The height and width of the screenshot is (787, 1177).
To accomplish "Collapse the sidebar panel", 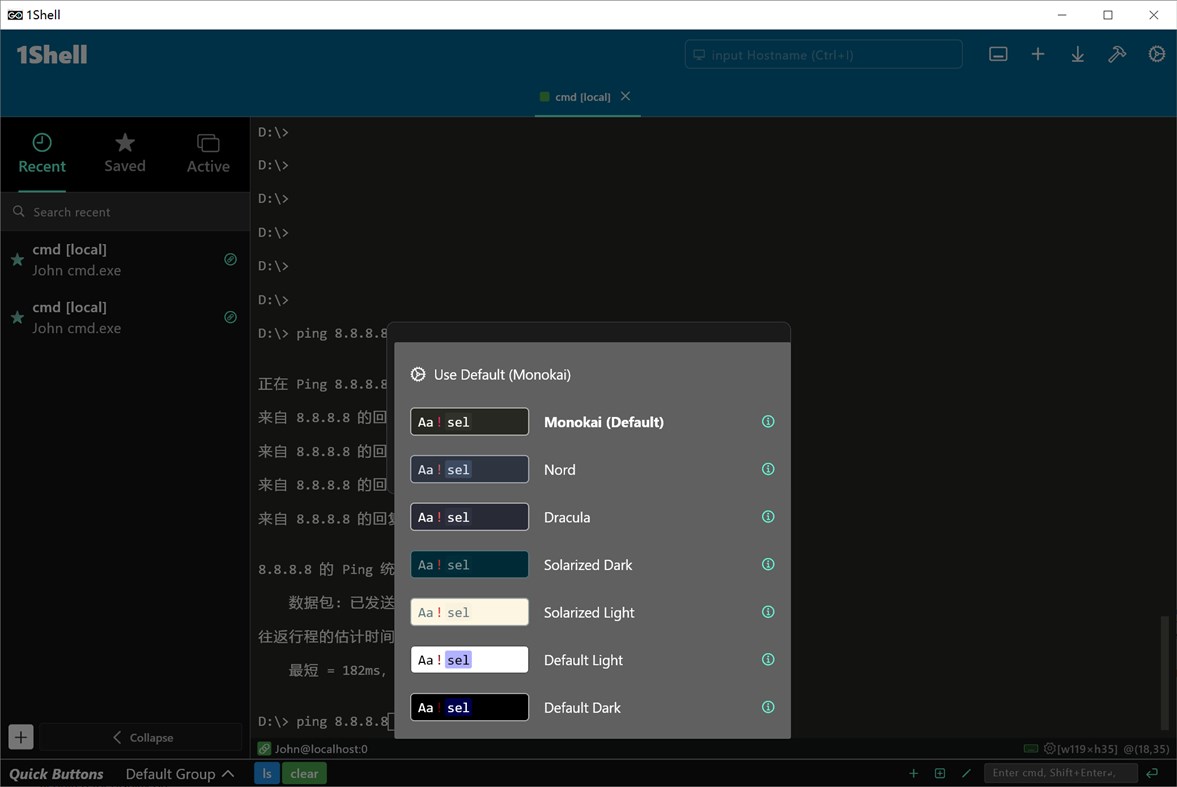I will coord(142,737).
